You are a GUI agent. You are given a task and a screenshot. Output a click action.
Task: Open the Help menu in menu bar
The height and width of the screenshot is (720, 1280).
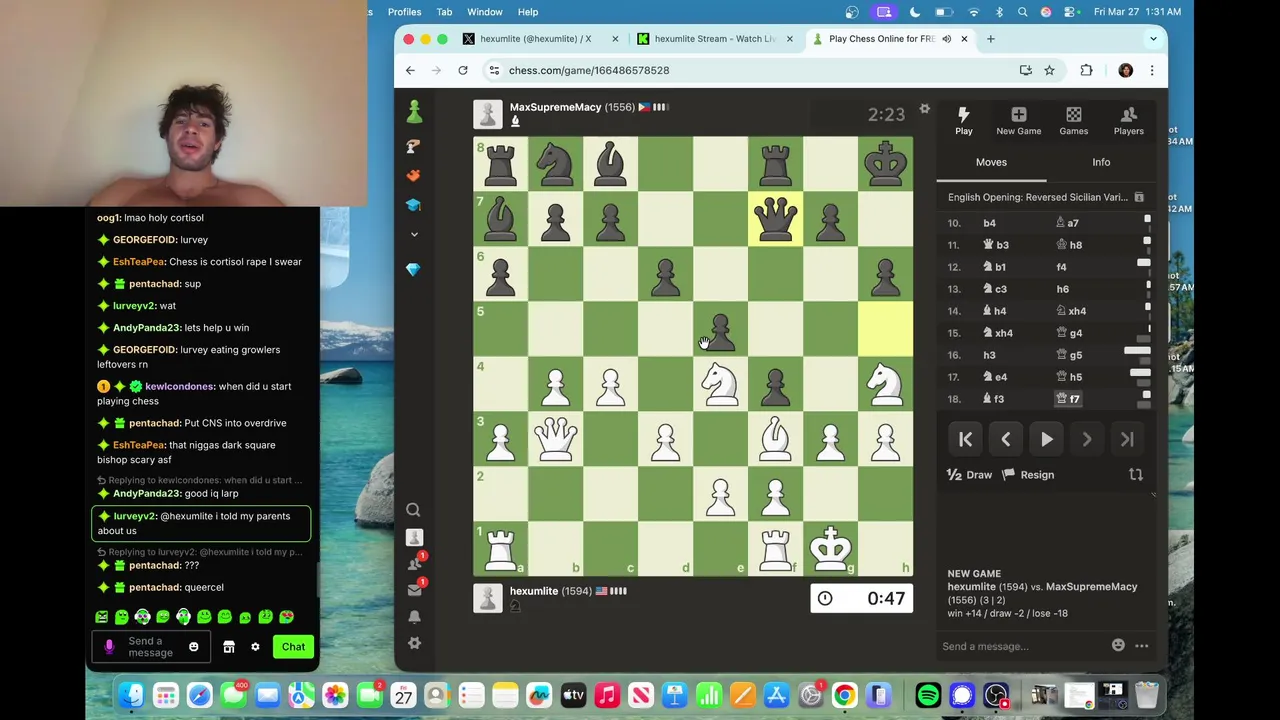click(527, 12)
